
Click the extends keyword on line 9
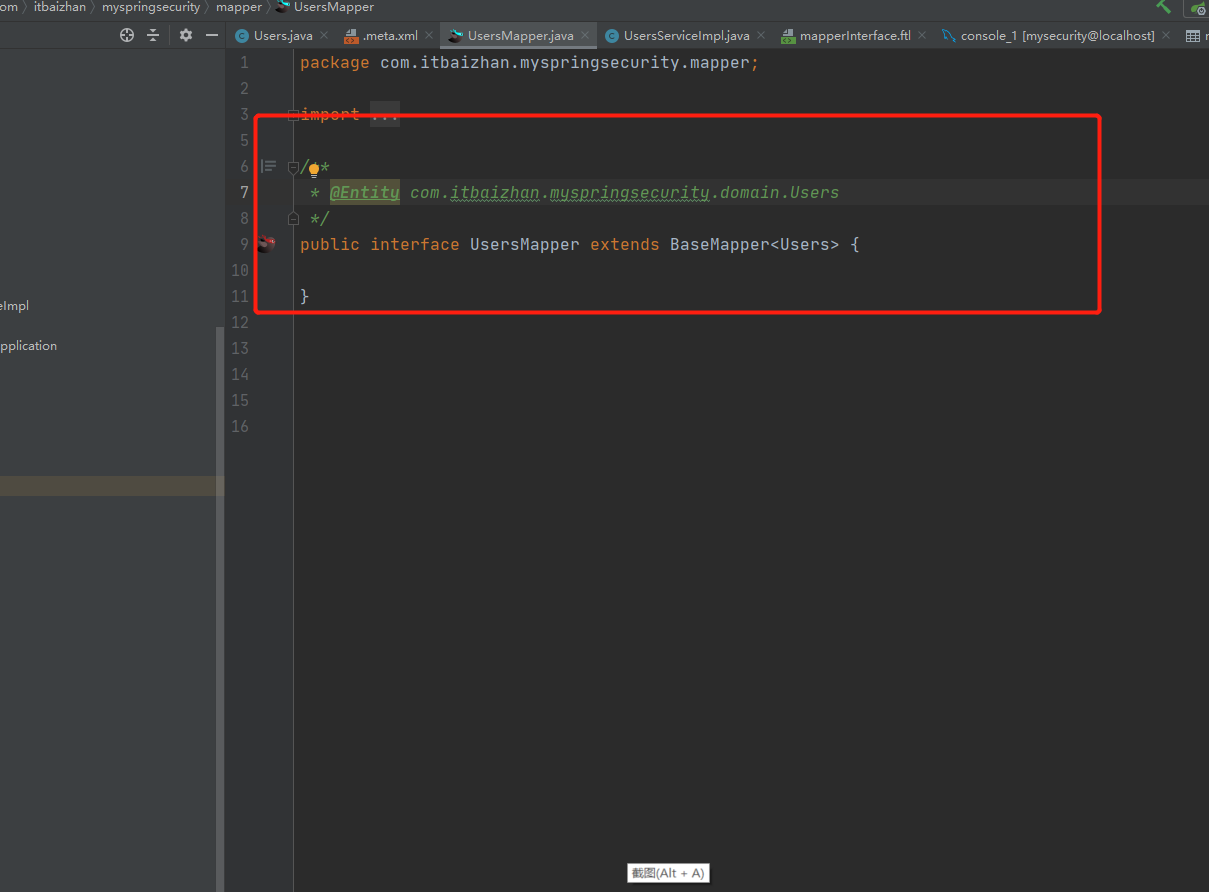click(625, 244)
